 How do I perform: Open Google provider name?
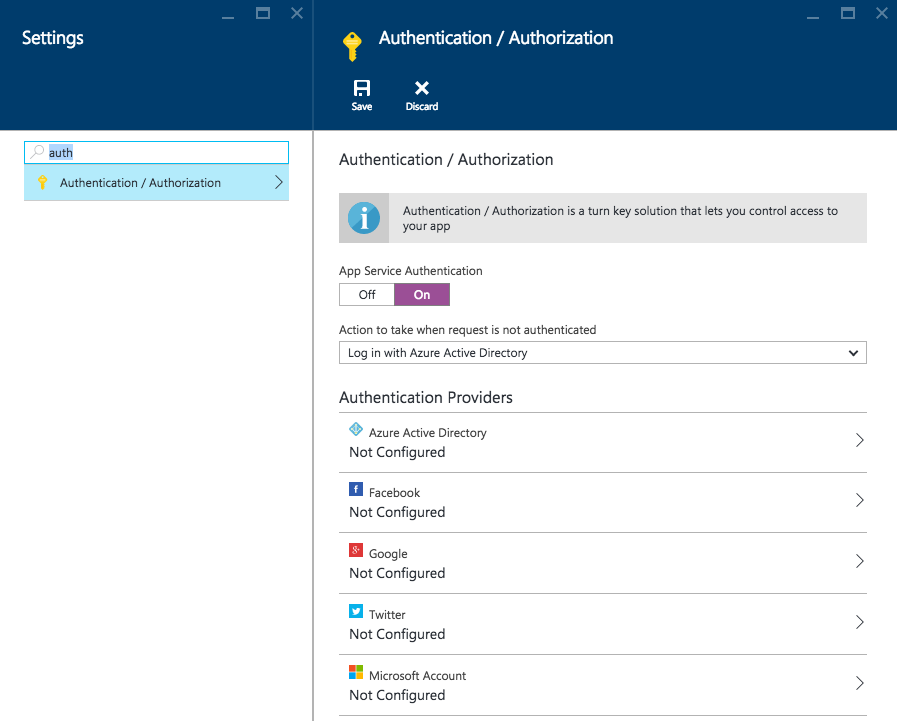[x=388, y=553]
